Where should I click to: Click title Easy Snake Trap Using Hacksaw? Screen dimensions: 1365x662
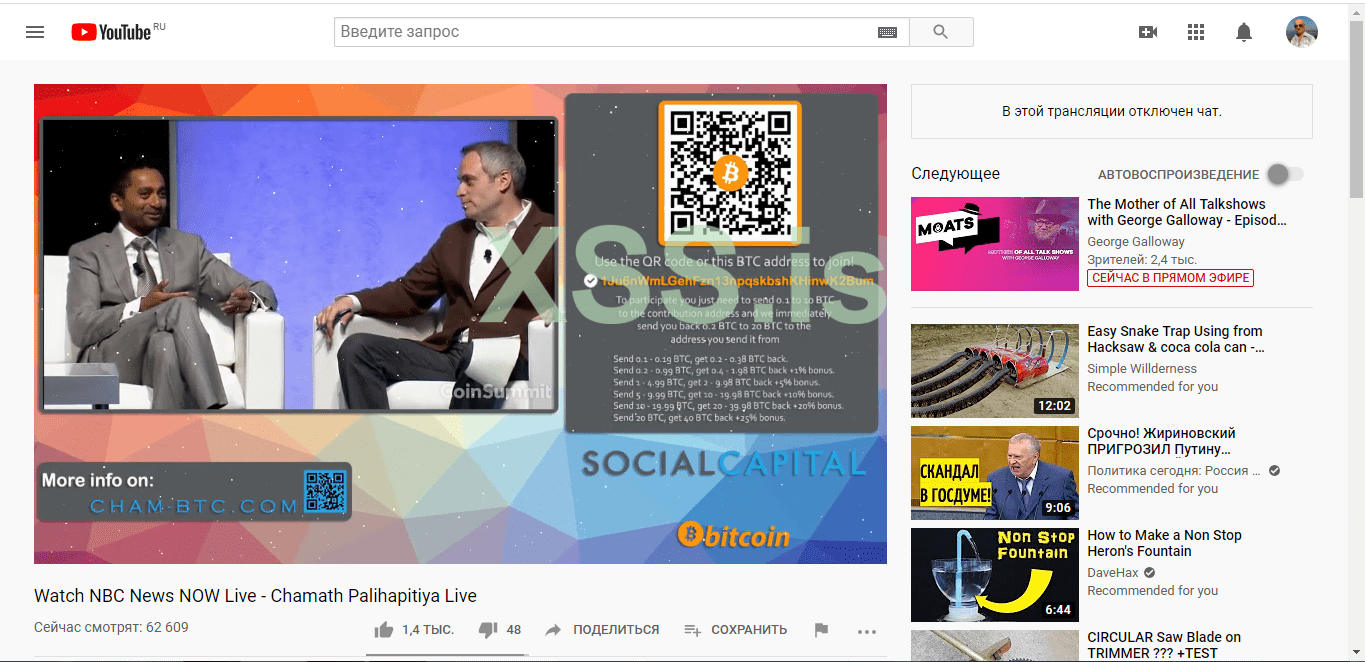click(x=1176, y=339)
